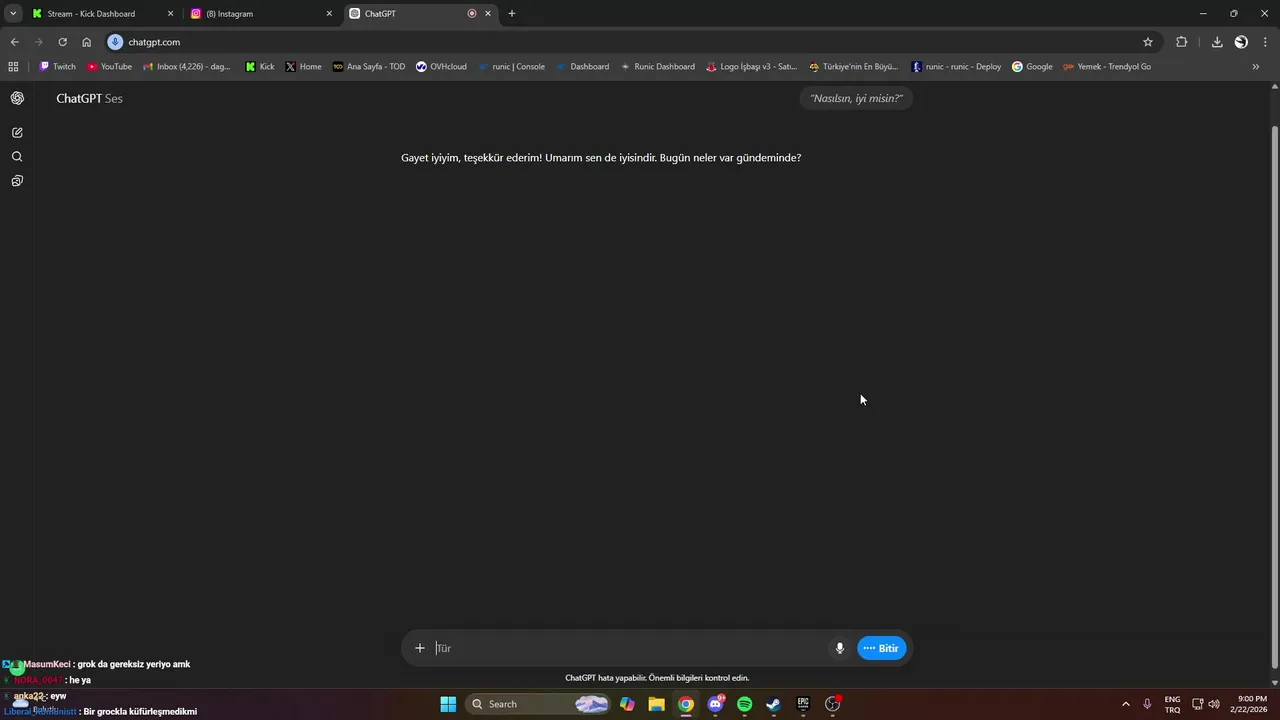The width and height of the screenshot is (1280, 720).
Task: Open the Windows Start menu
Action: (x=448, y=704)
